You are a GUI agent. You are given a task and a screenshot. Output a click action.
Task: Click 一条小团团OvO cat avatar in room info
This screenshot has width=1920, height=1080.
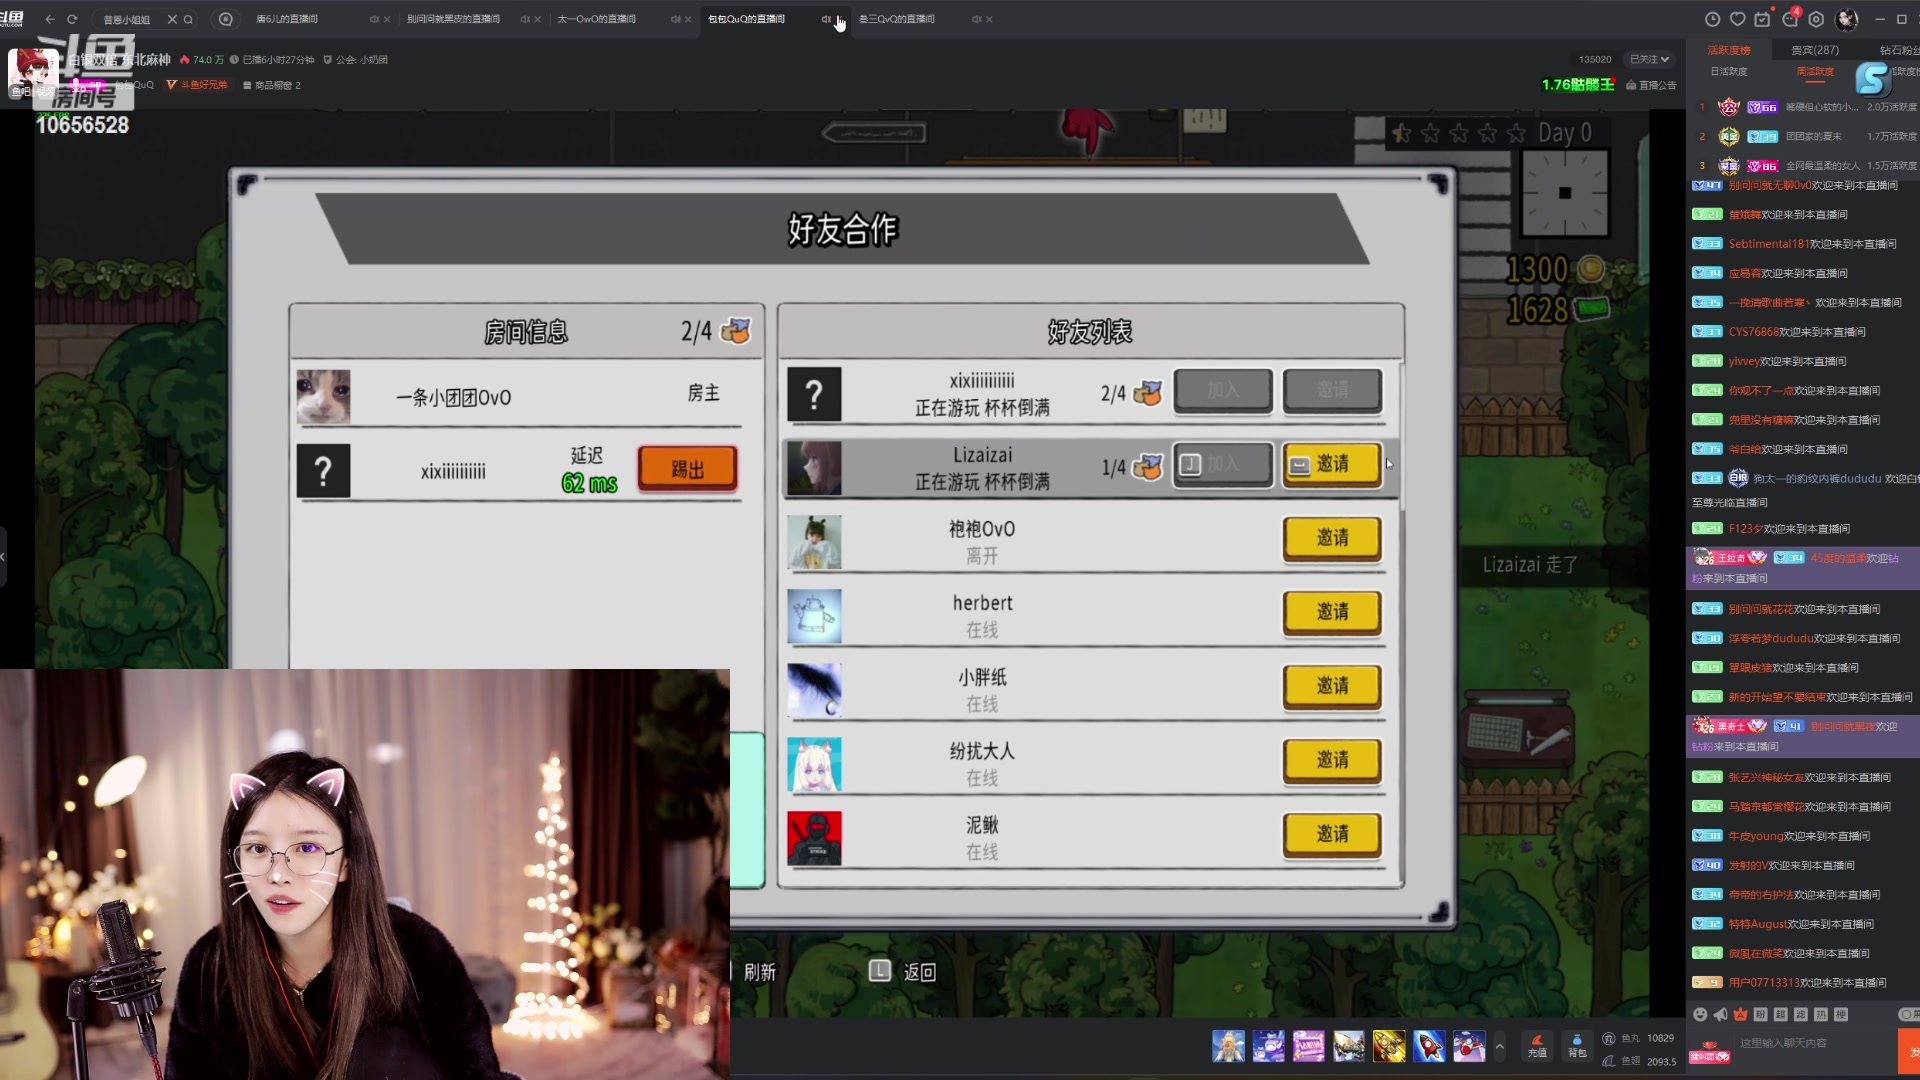tap(323, 397)
